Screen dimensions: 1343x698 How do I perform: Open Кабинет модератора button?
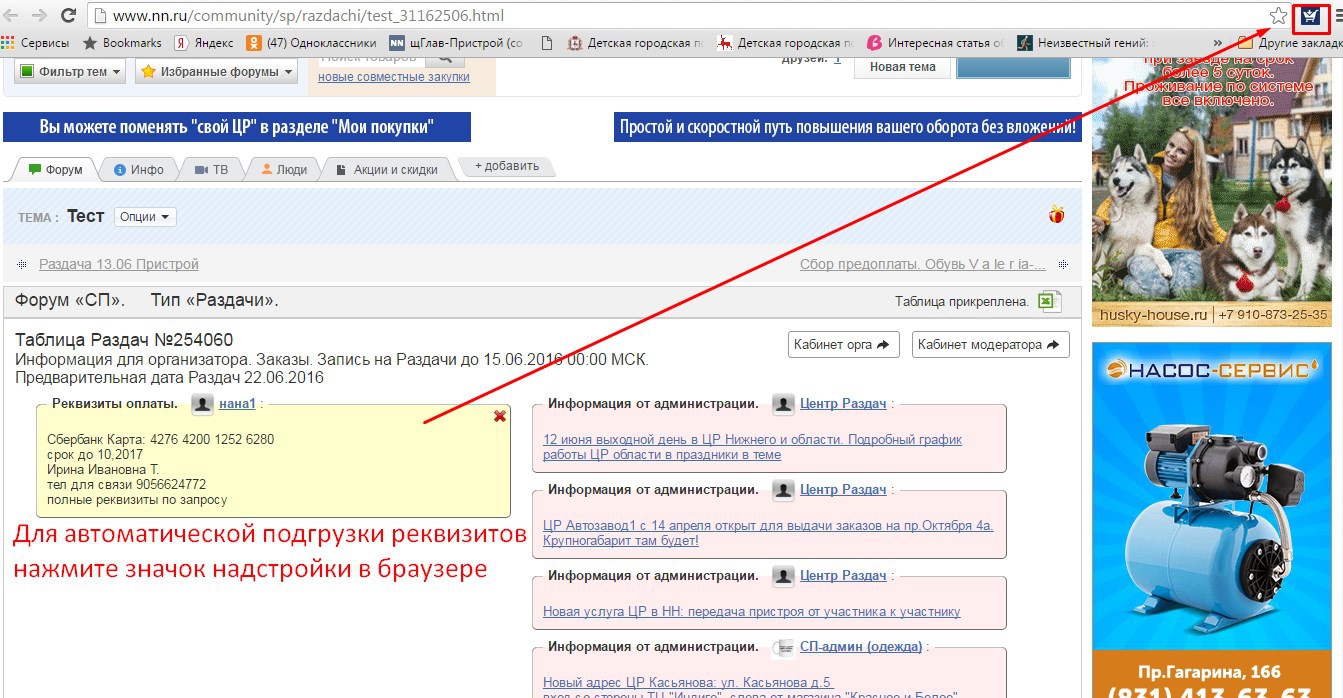tap(991, 344)
